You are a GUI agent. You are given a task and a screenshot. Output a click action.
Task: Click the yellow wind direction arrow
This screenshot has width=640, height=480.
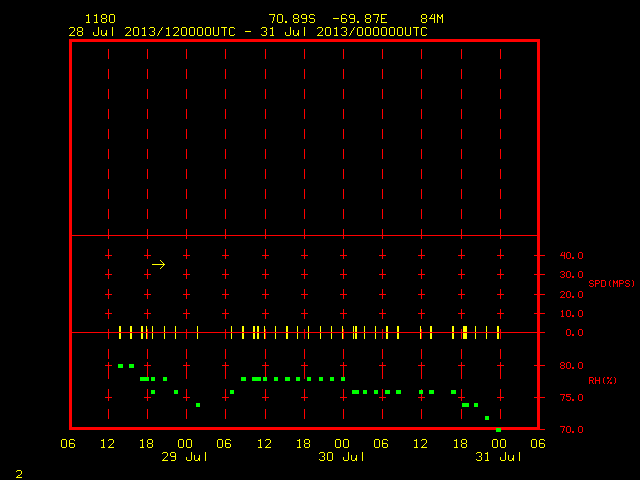click(158, 265)
